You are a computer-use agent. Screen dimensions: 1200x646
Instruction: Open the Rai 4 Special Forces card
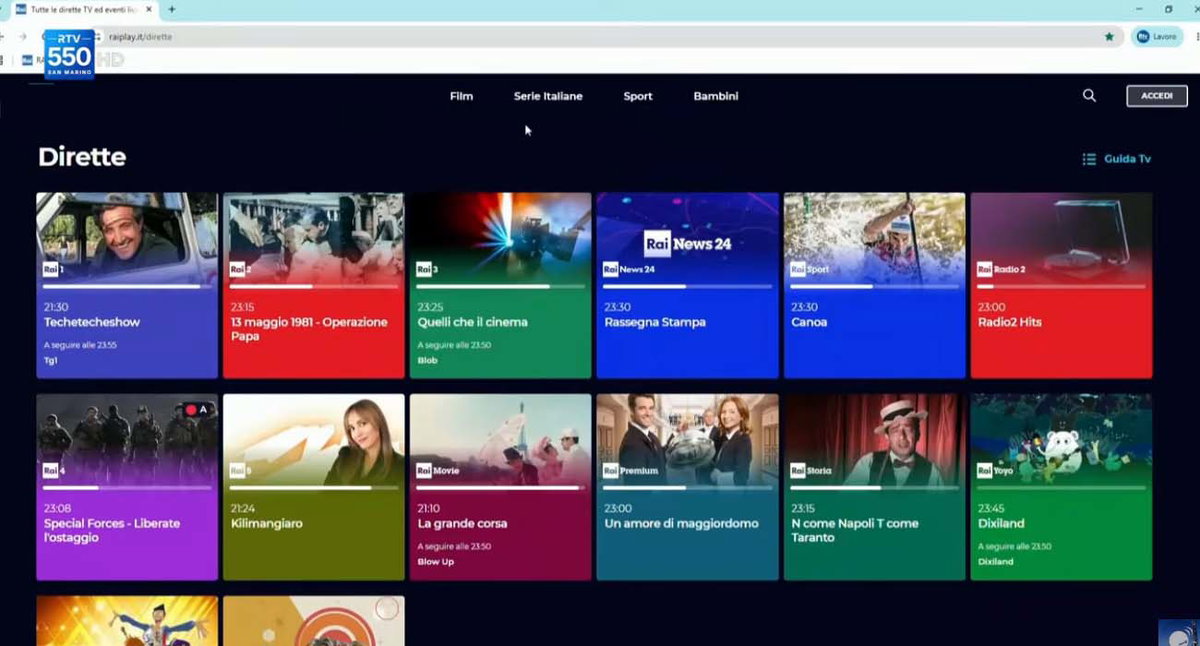point(127,487)
